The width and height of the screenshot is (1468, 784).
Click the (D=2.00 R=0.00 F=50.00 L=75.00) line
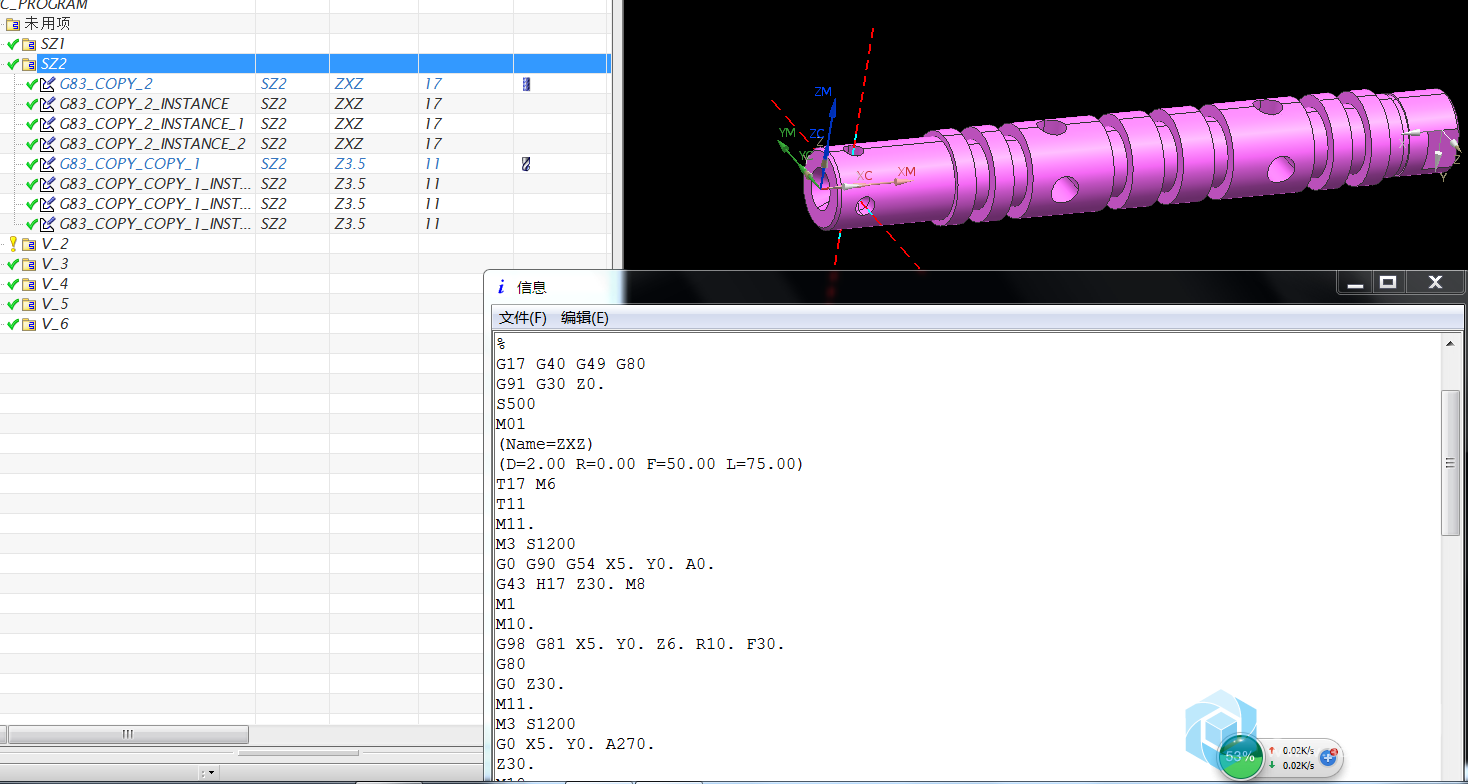(650, 464)
